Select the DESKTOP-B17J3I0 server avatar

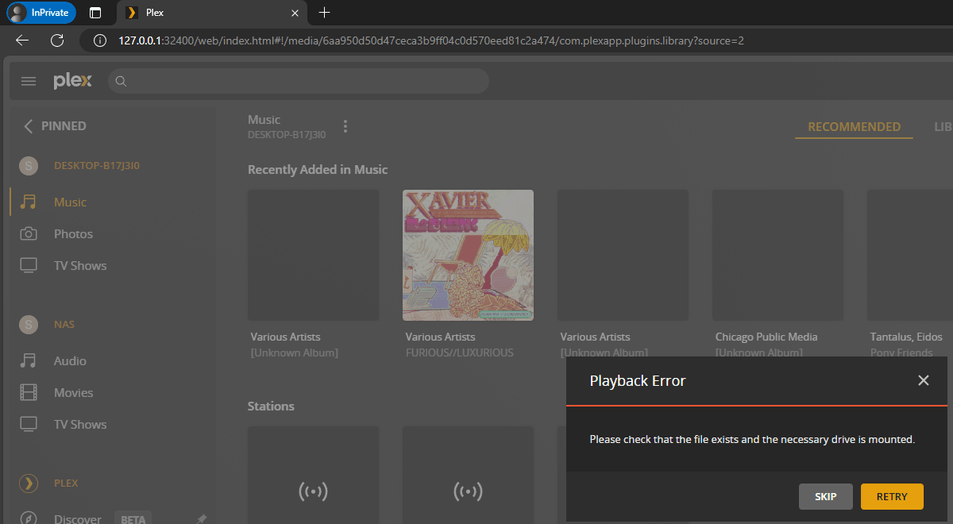tap(29, 165)
